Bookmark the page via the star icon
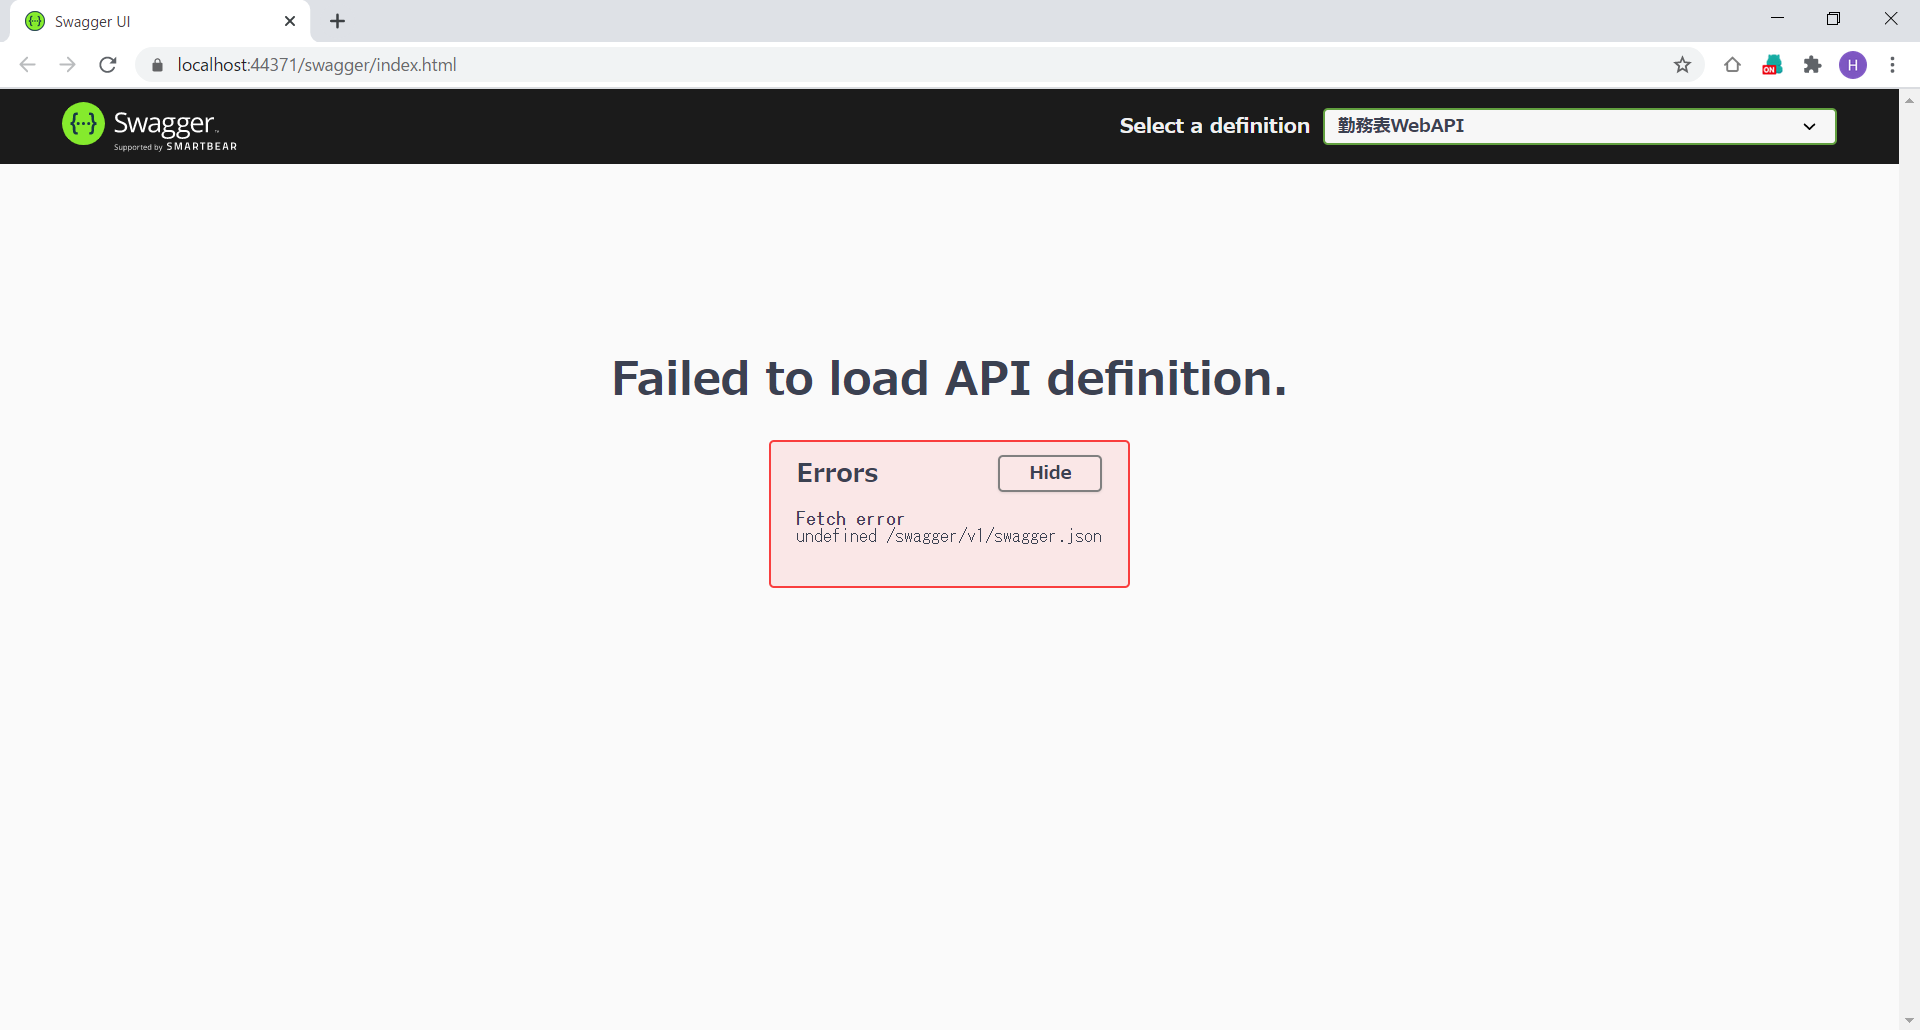This screenshot has height=1030, width=1920. (1682, 64)
